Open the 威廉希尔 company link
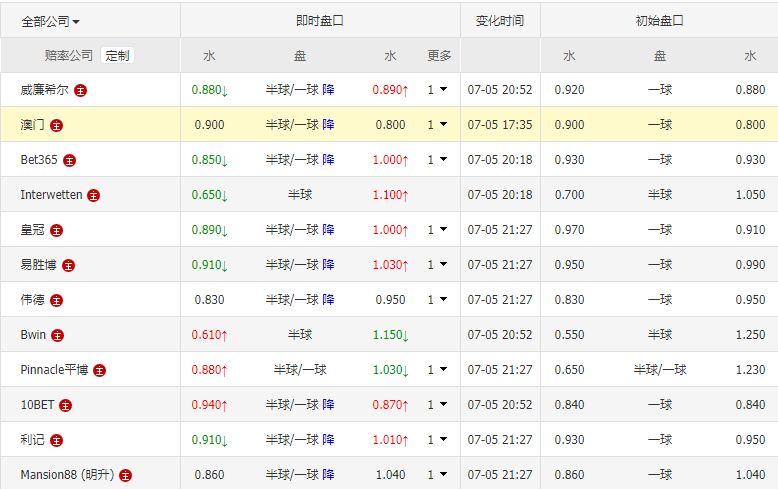This screenshot has height=489, width=778. click(x=45, y=90)
